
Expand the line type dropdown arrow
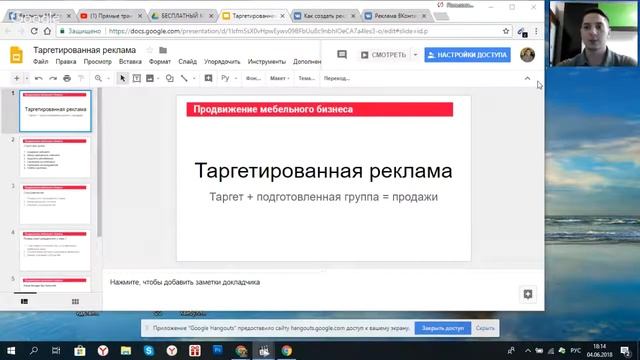click(x=194, y=78)
